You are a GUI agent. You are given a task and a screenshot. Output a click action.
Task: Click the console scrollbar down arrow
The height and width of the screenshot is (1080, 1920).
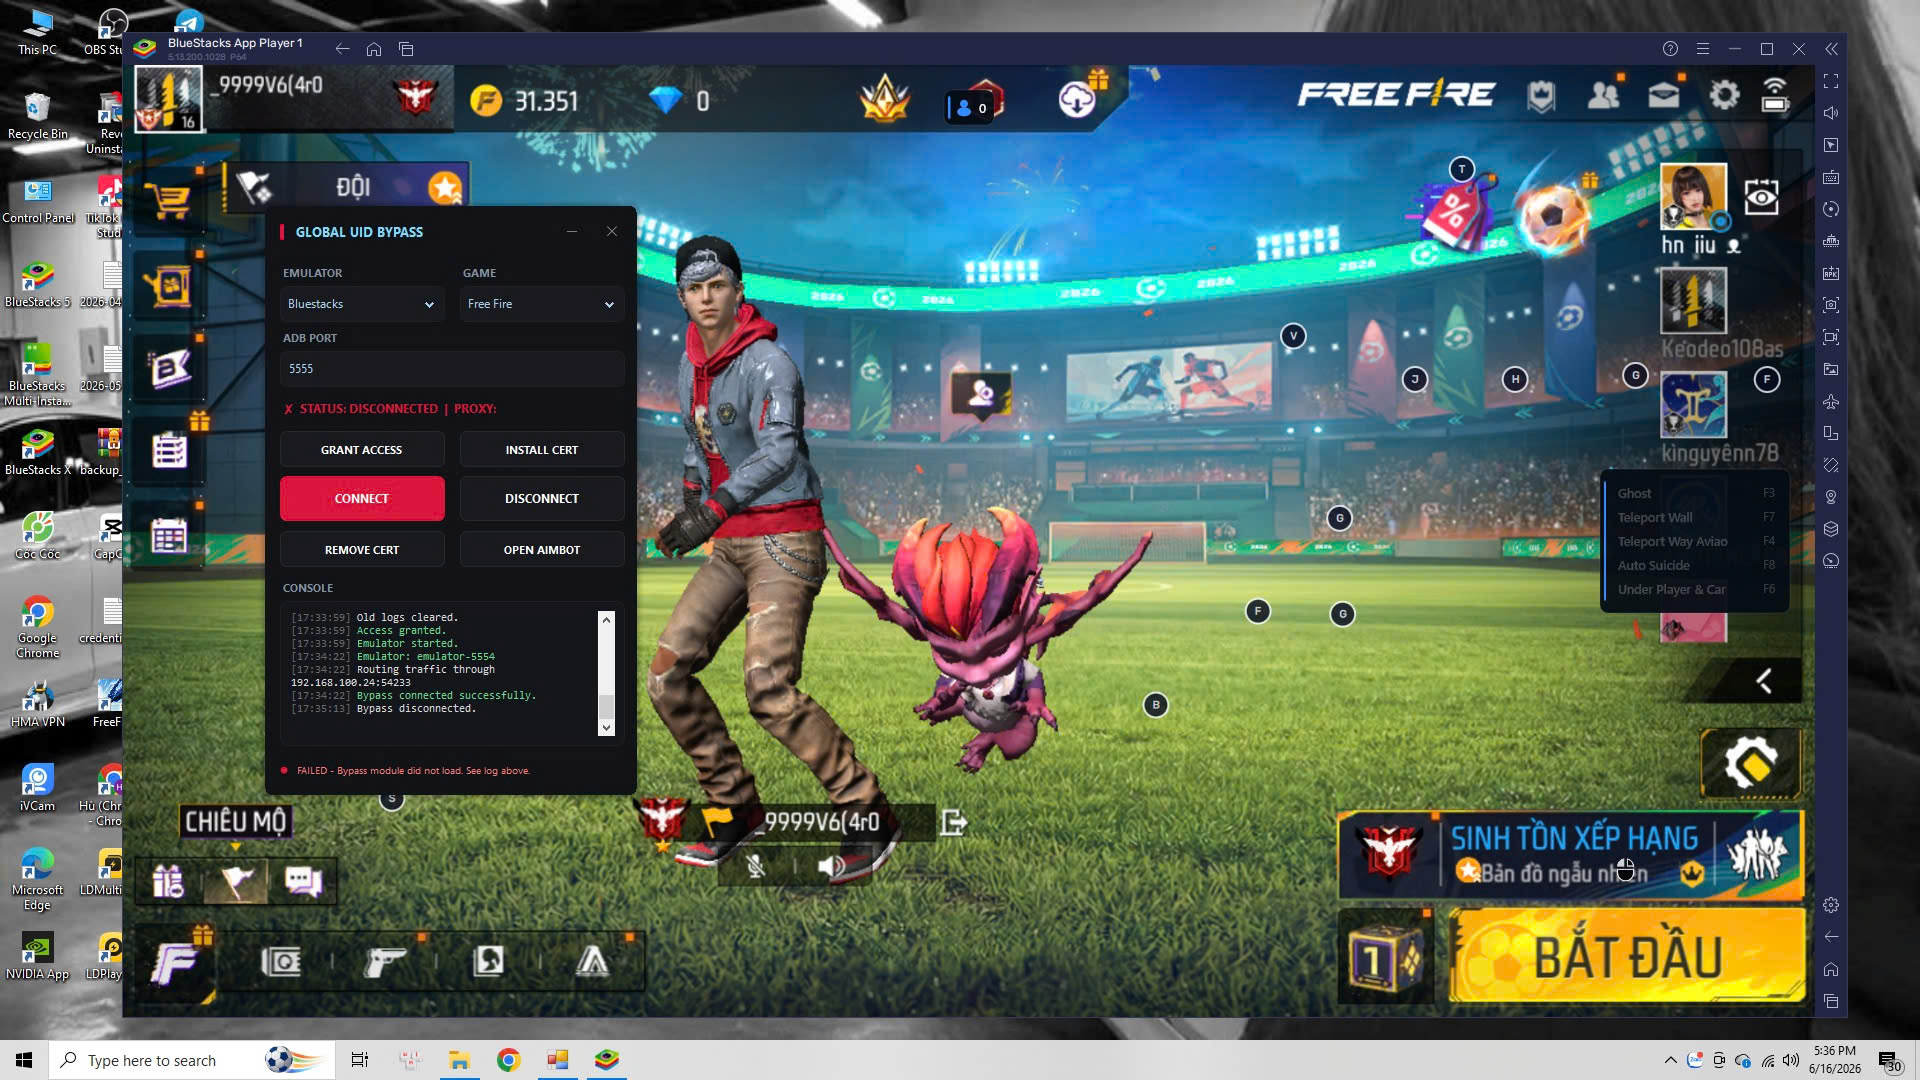pyautogui.click(x=606, y=728)
